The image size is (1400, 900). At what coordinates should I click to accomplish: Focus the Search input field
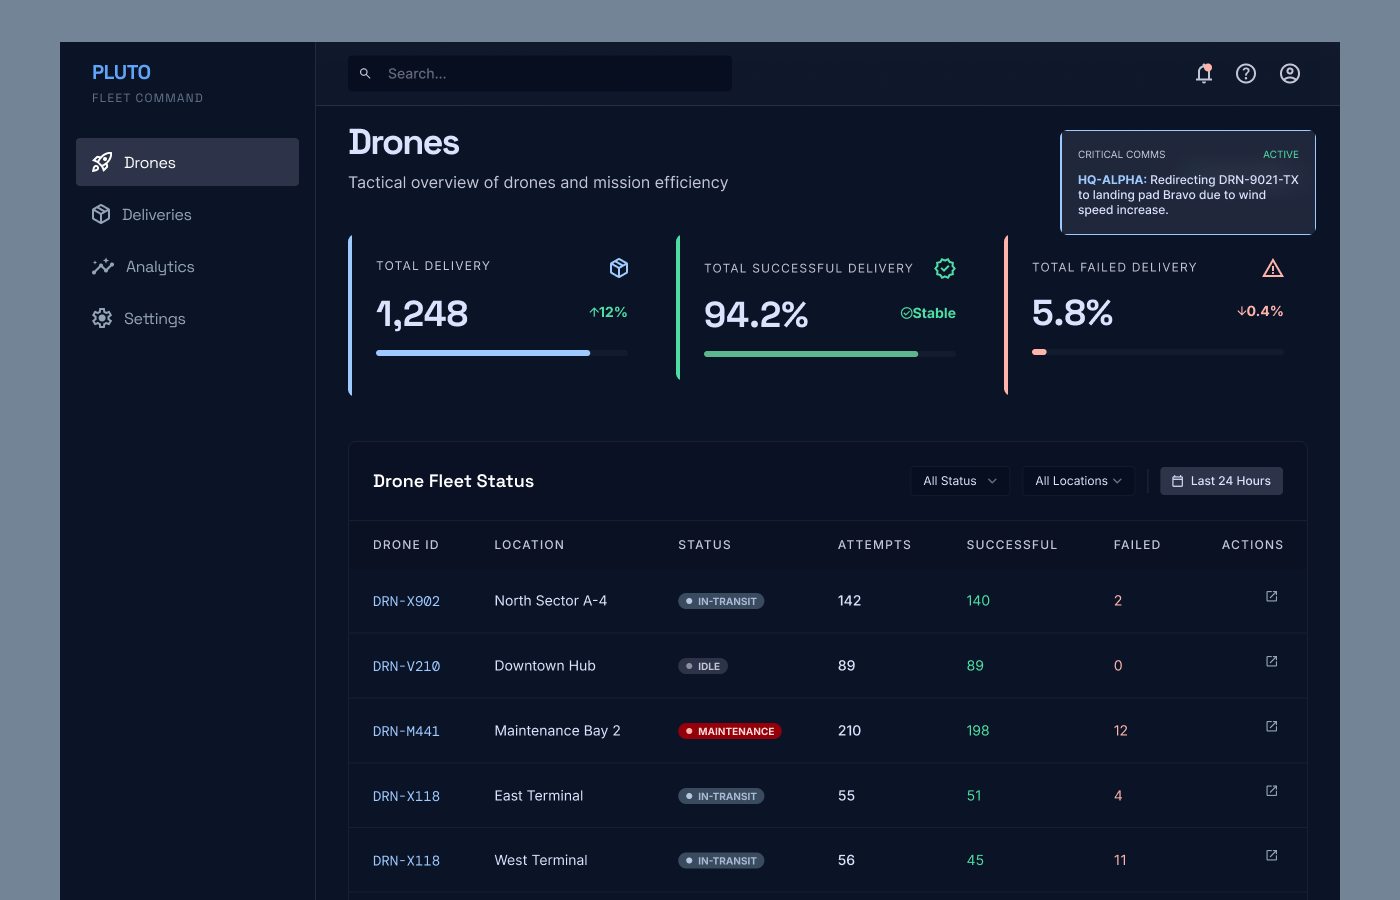pos(540,73)
